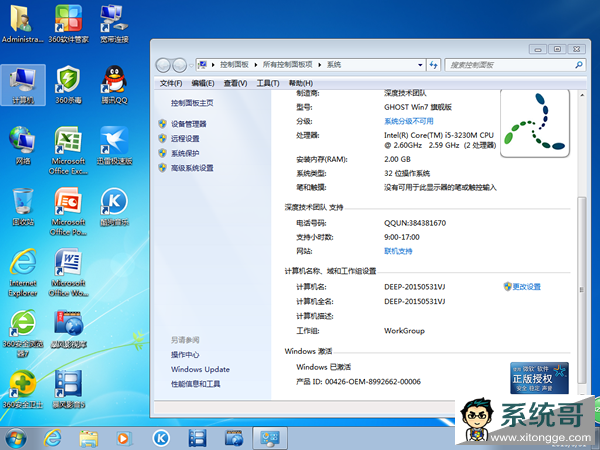Open the 编辑(E) menu

click(203, 83)
